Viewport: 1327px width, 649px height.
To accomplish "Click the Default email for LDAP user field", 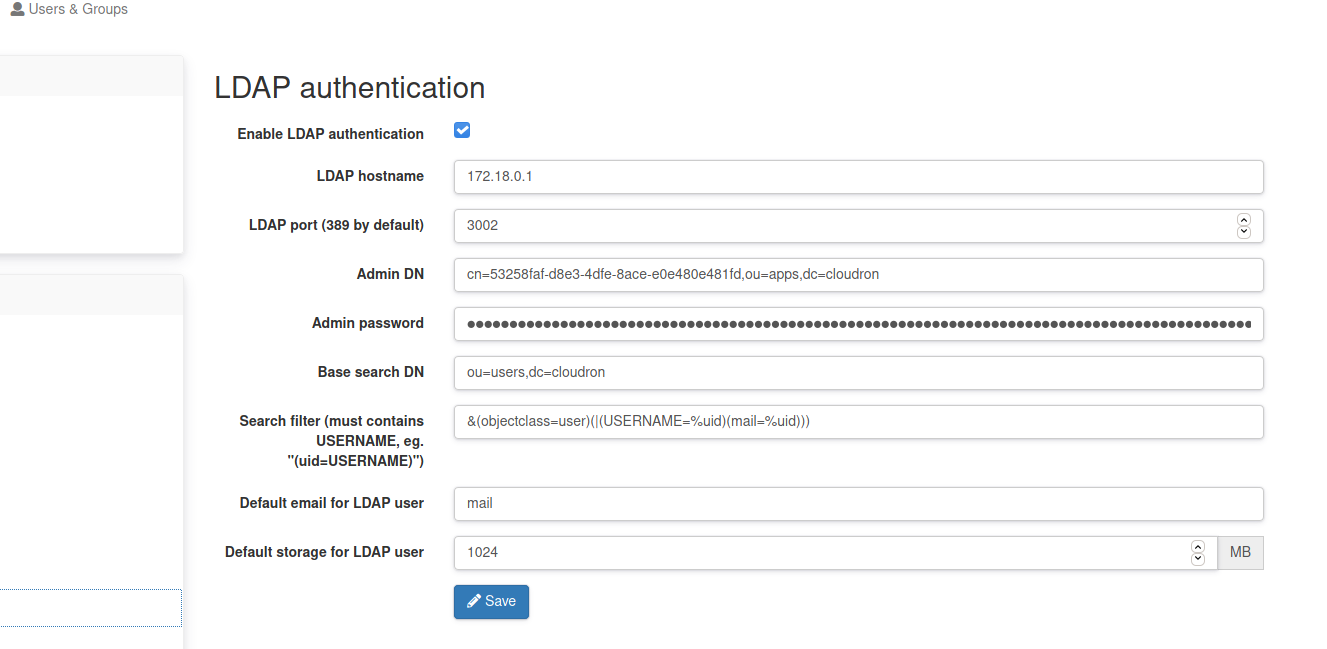I will 858,504.
